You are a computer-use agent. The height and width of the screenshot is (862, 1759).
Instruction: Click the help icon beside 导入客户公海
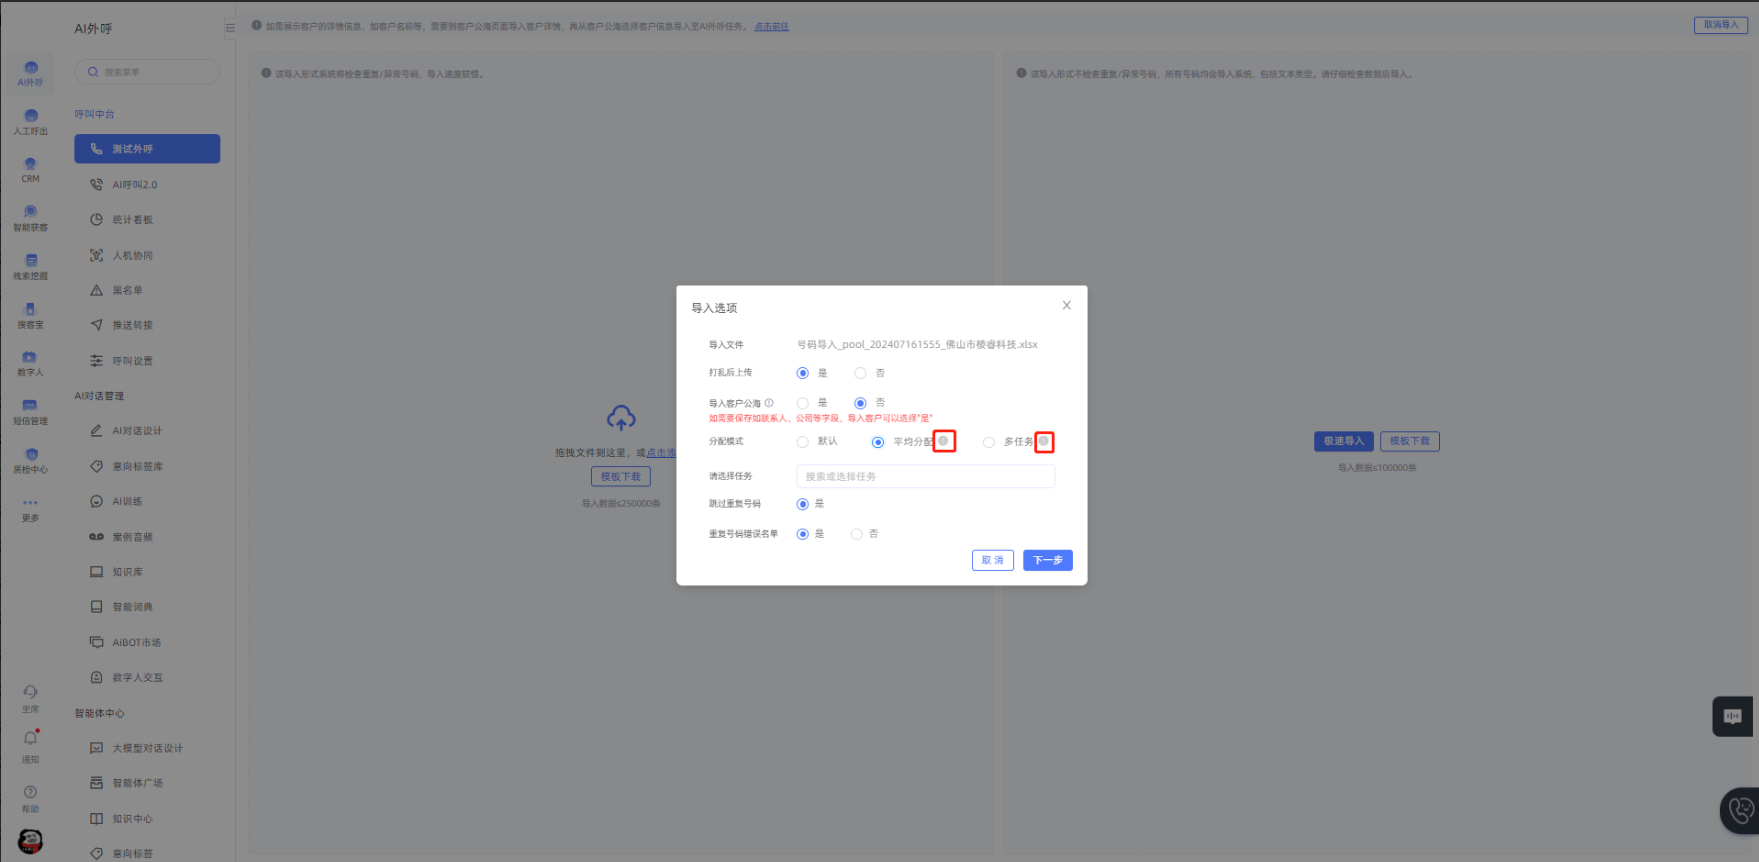click(x=769, y=403)
